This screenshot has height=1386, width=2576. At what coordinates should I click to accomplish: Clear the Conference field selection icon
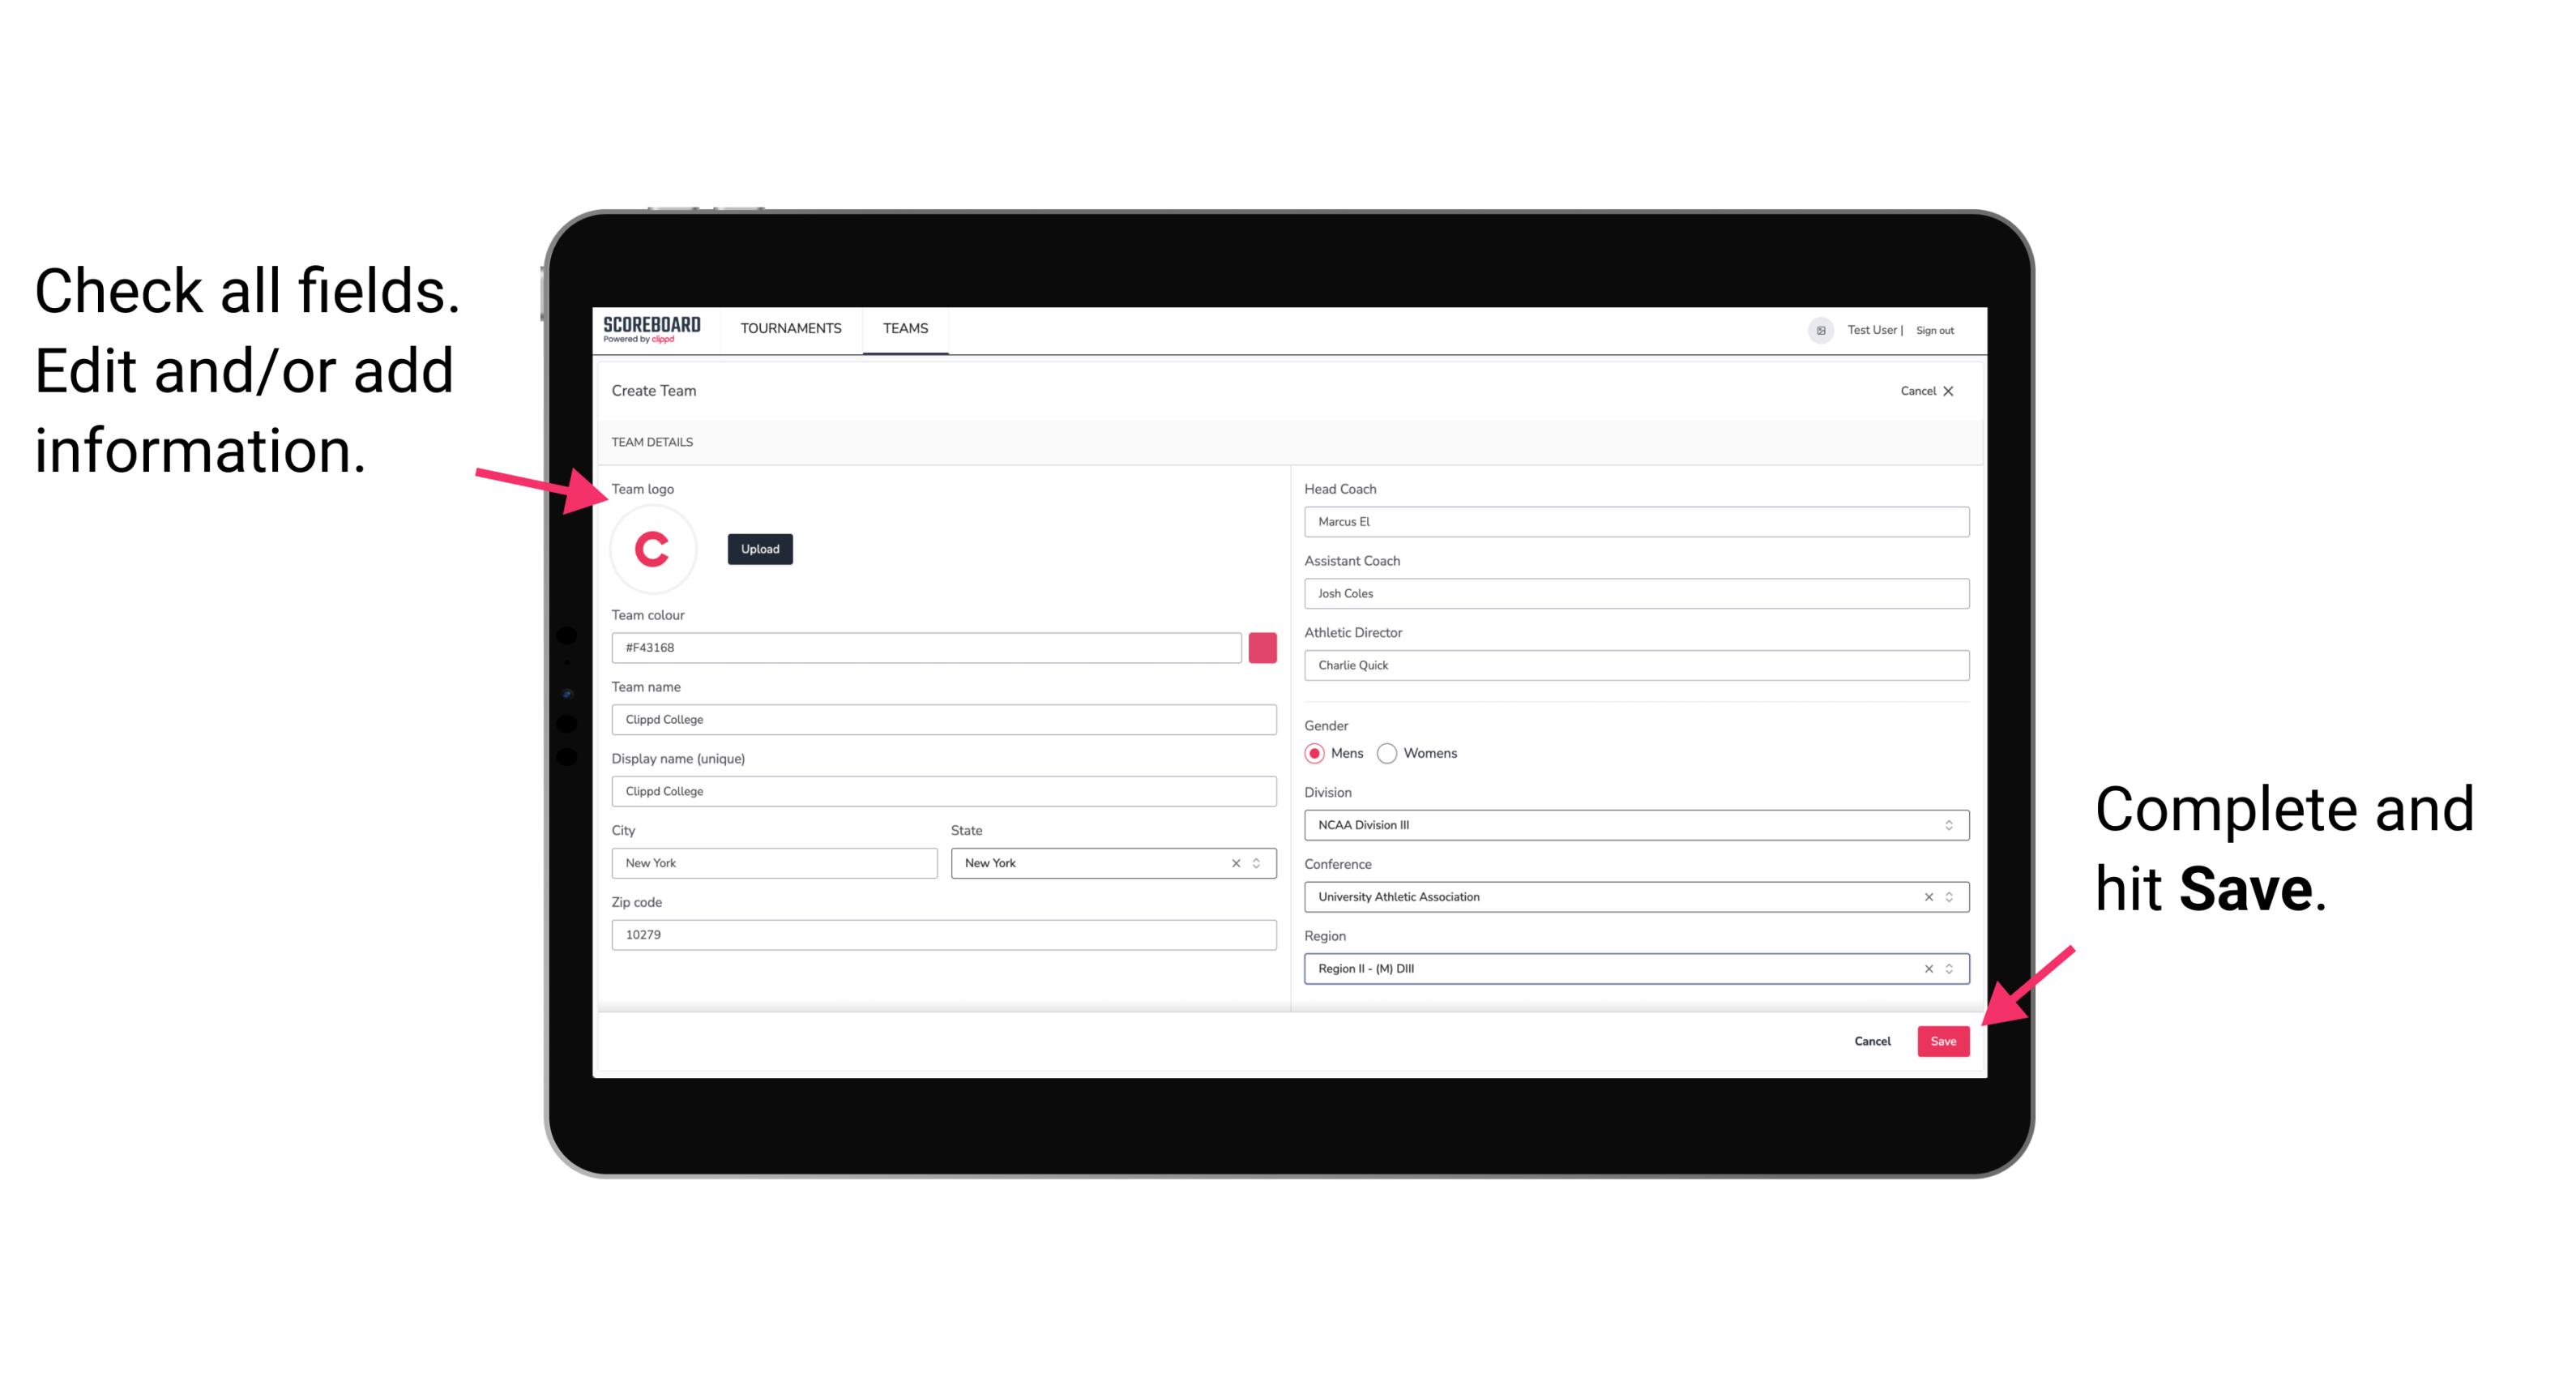(1926, 896)
